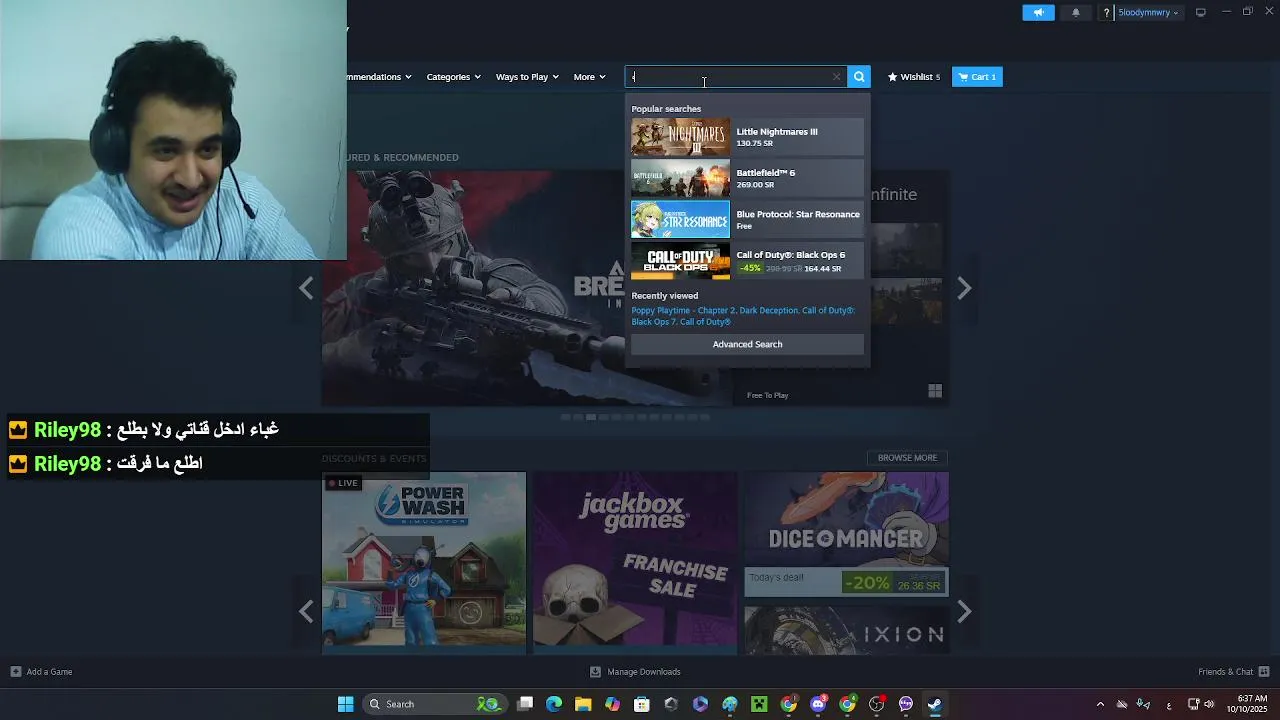Go to previous featured game arrow

point(306,288)
